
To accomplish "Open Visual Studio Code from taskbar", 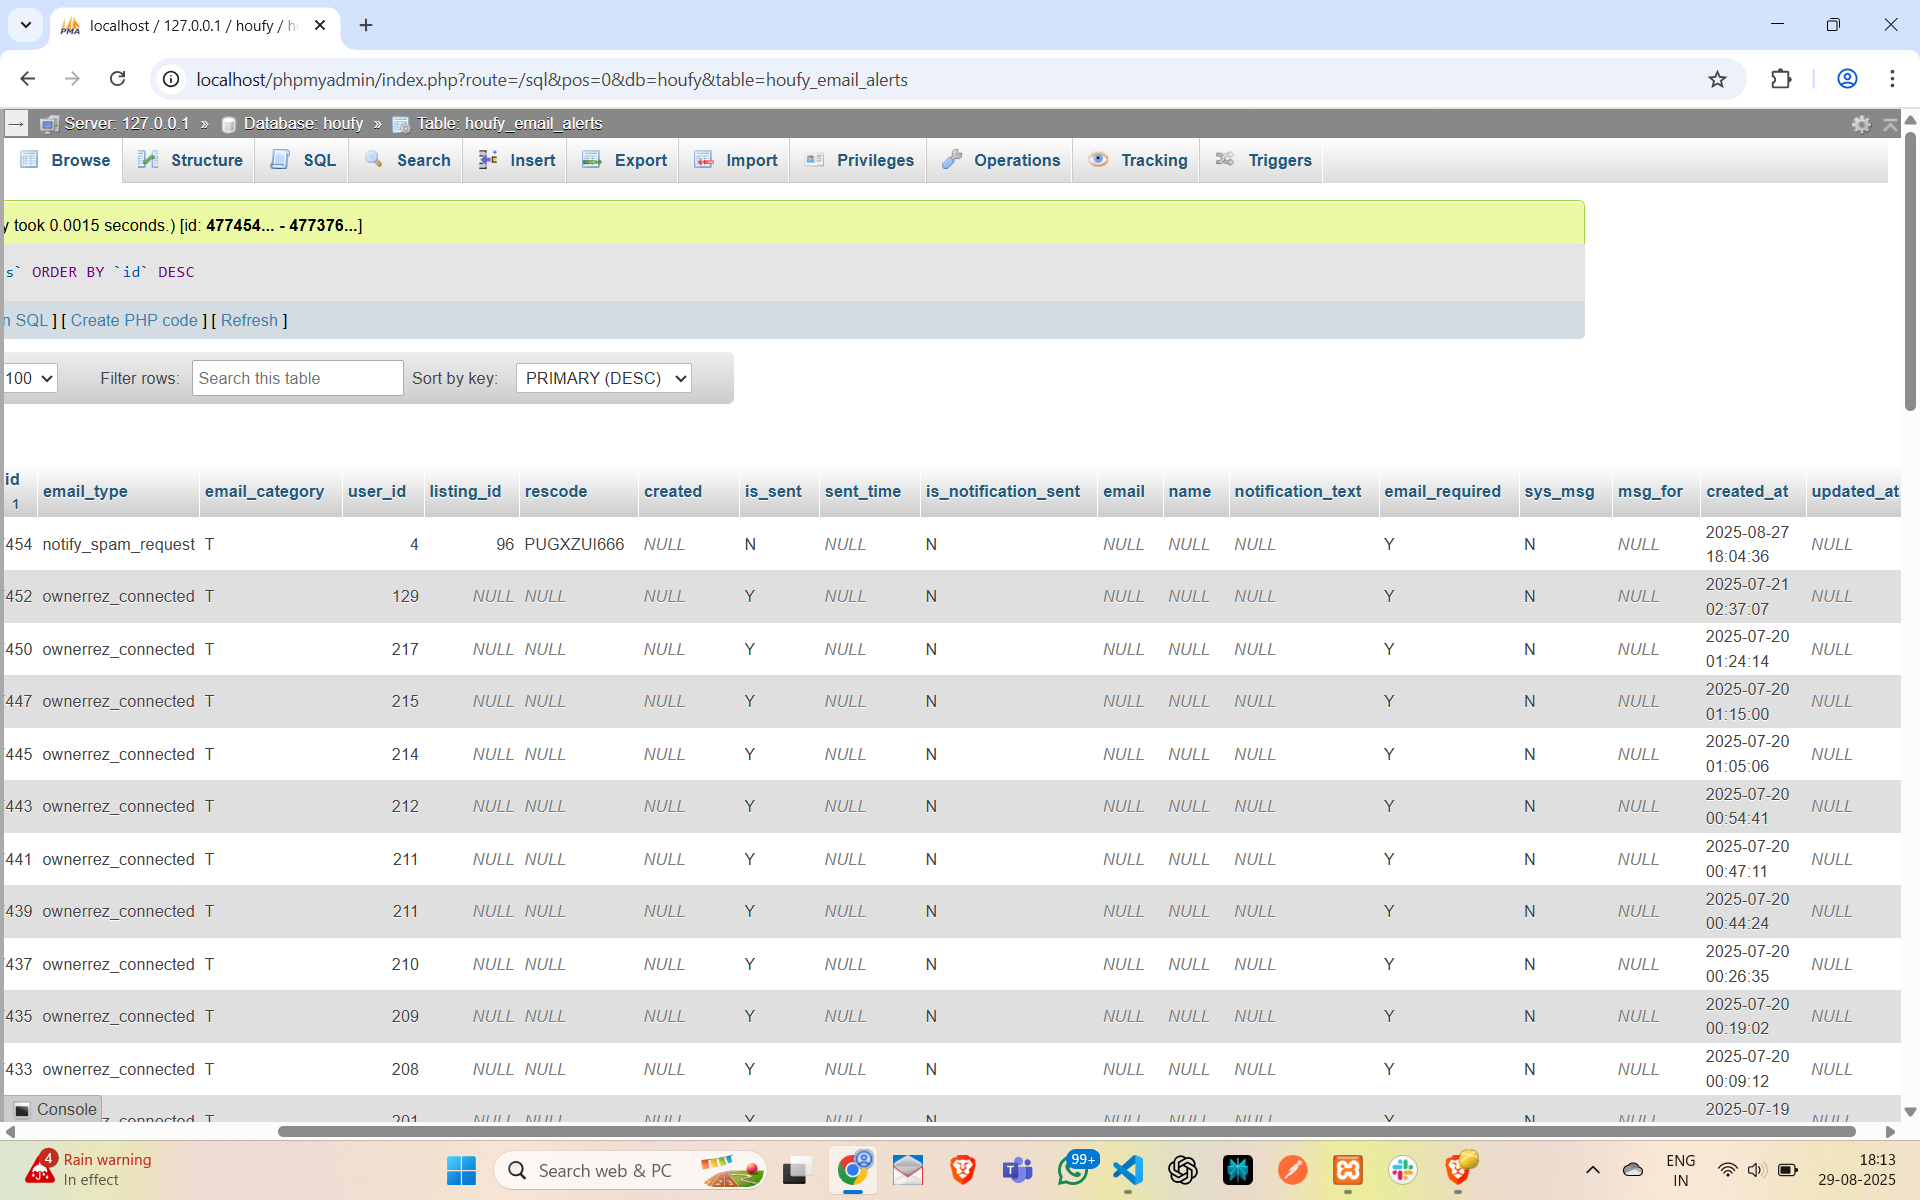I will click(1127, 1169).
